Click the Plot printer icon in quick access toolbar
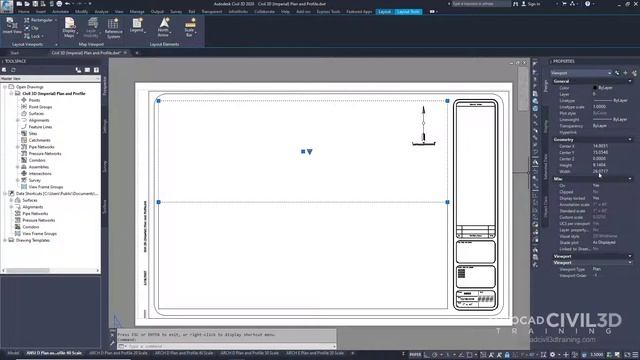The height and width of the screenshot is (360, 640). pos(59,4)
